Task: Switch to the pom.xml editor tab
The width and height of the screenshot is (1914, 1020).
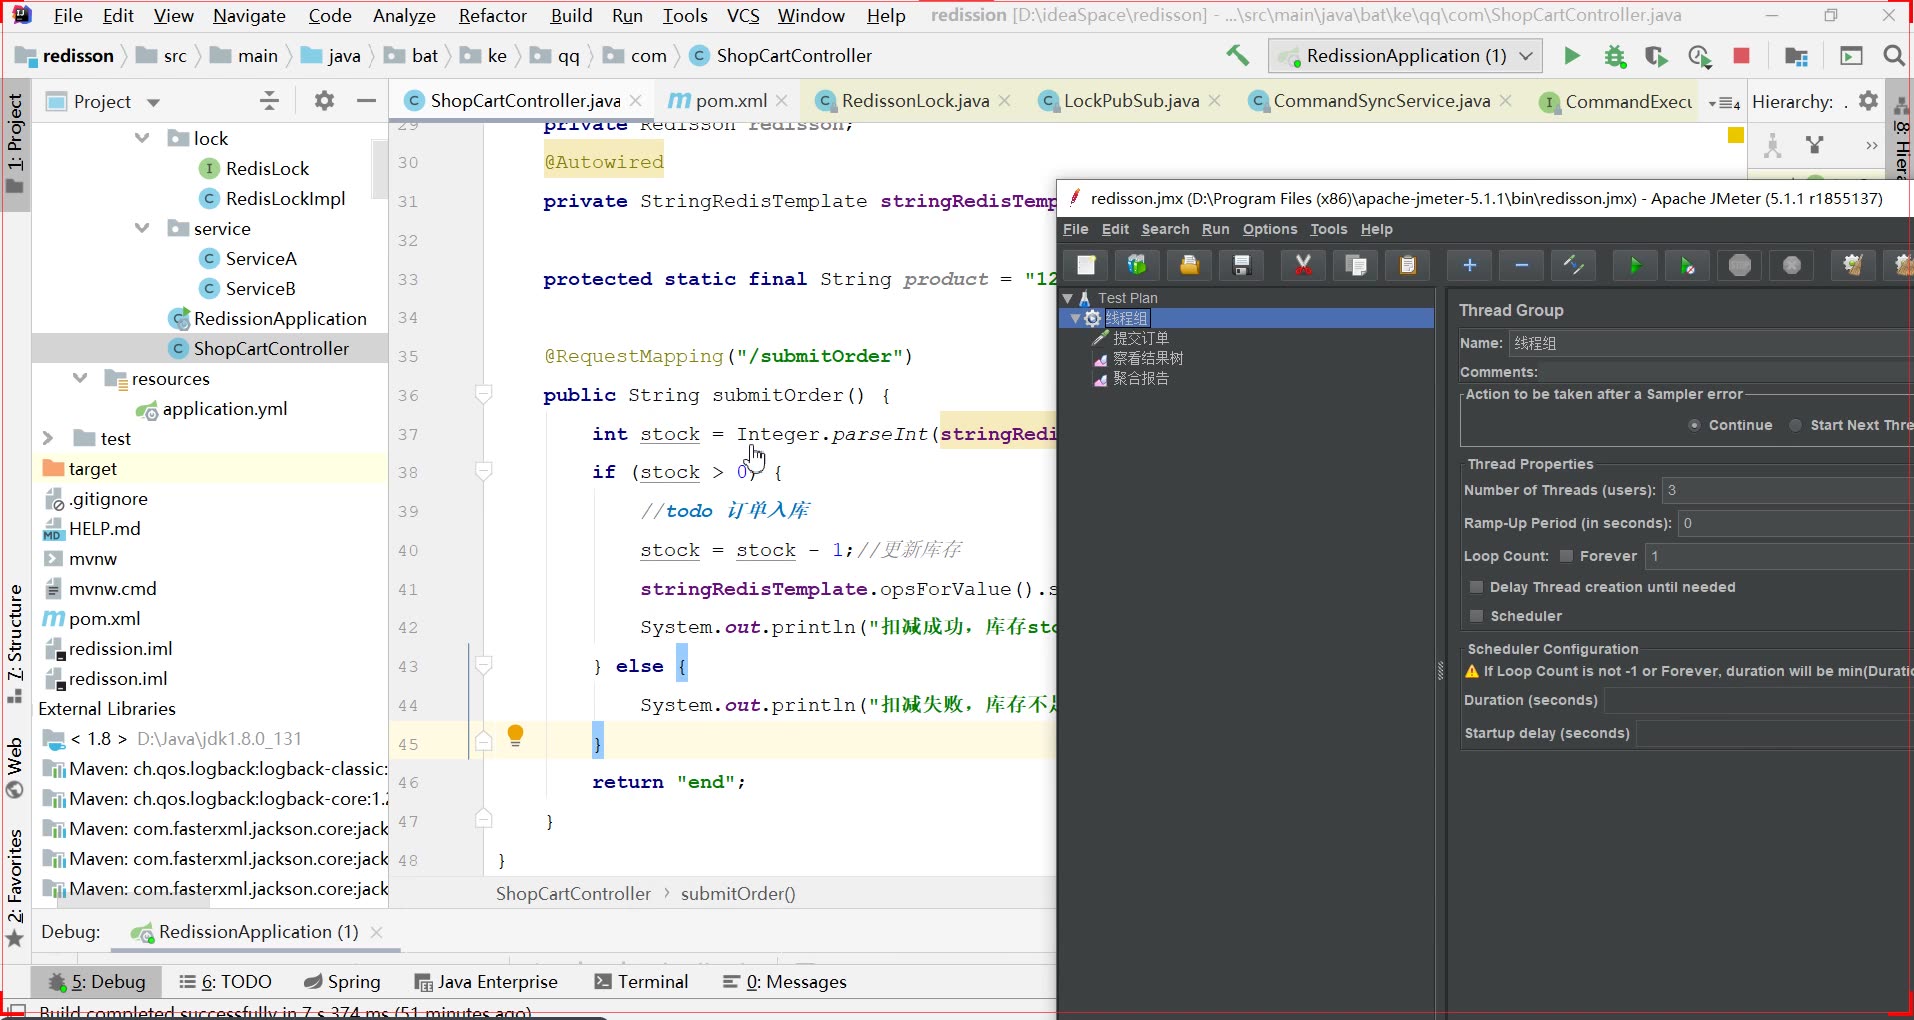Action: (731, 101)
